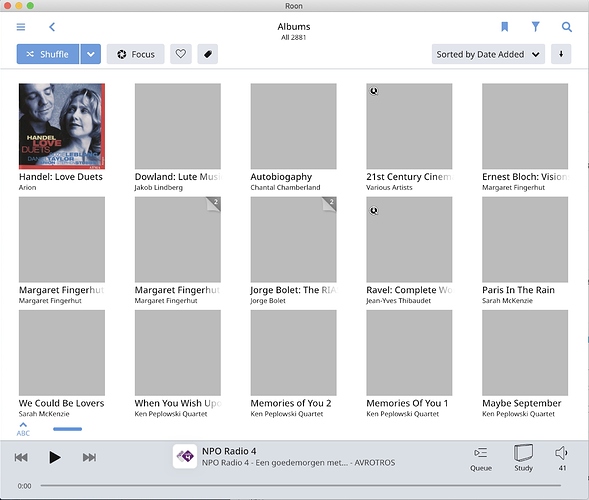Click the Shuffle button
The image size is (589, 500).
(48, 54)
